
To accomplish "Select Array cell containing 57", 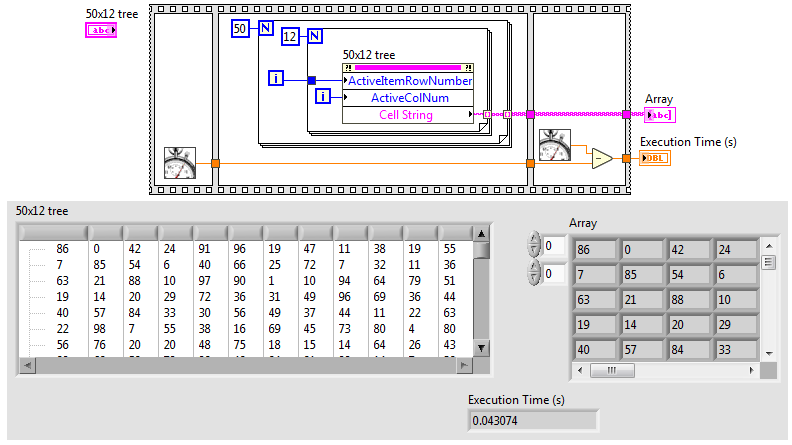I will [x=642, y=350].
